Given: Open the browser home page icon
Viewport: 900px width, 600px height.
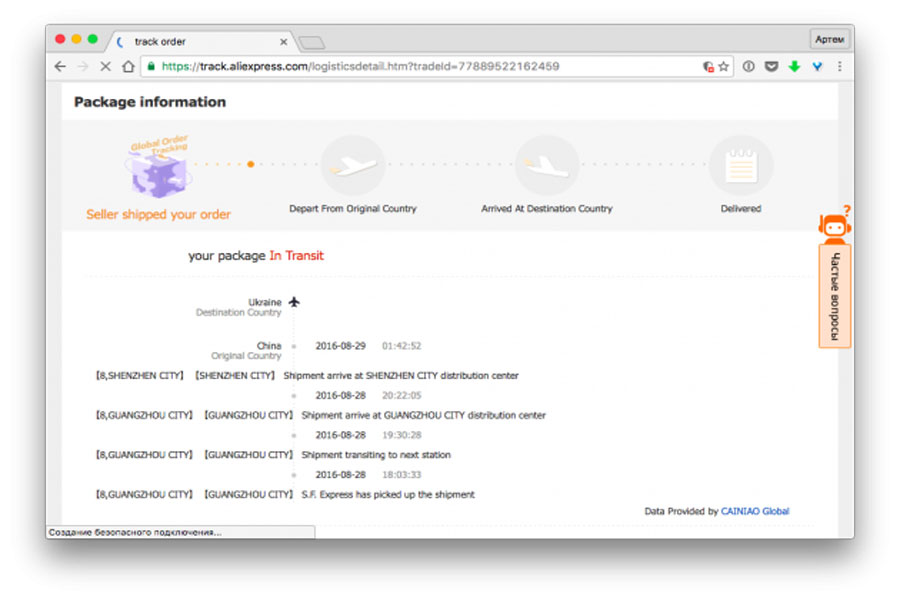Looking at the screenshot, I should 129,67.
